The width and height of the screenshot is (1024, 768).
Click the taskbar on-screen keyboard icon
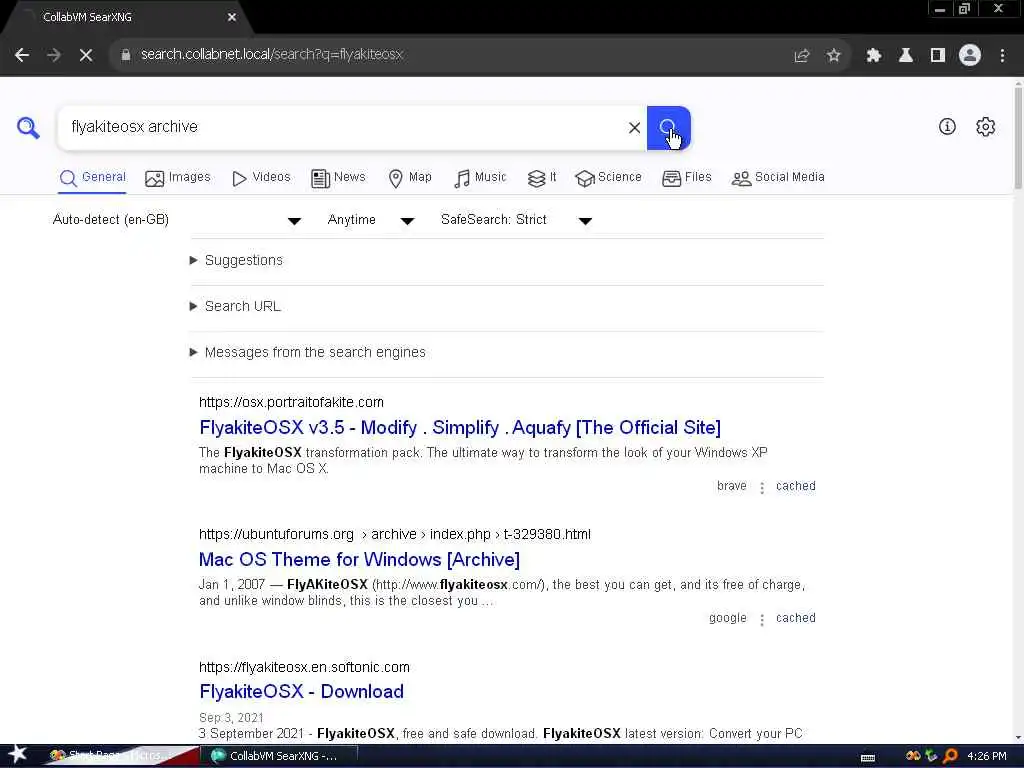click(868, 757)
